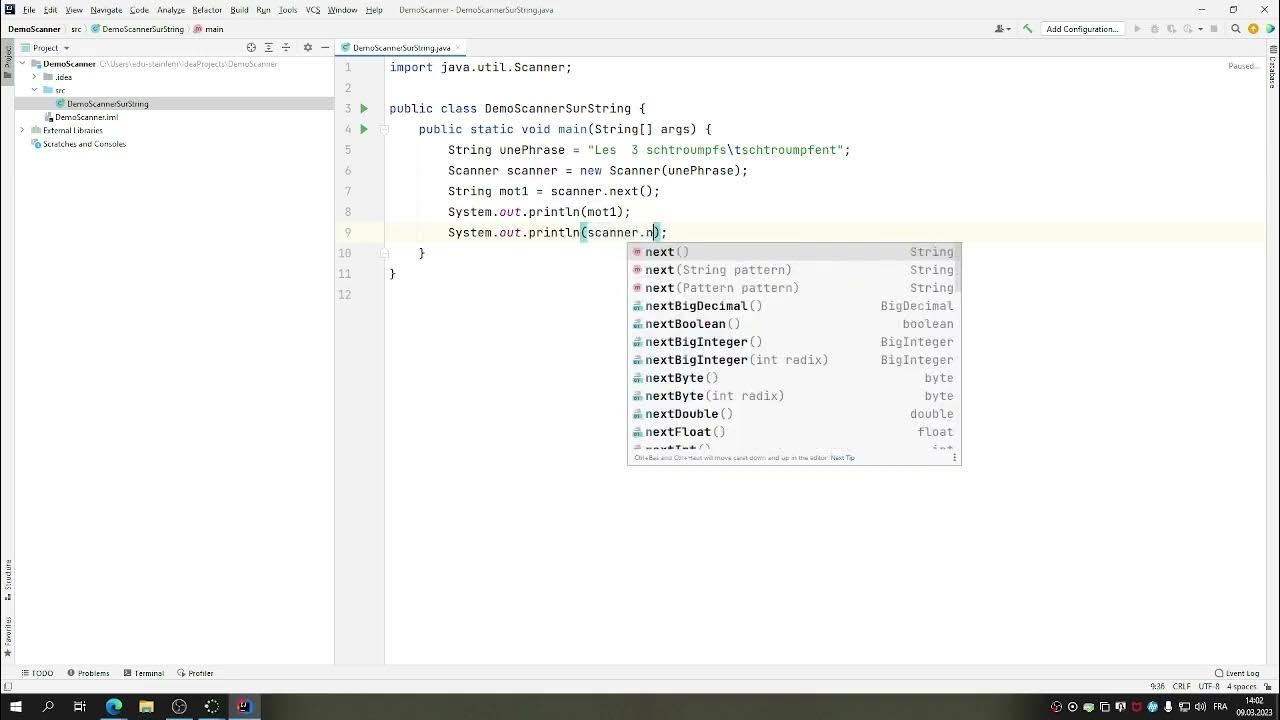Open the File menu

(x=29, y=10)
